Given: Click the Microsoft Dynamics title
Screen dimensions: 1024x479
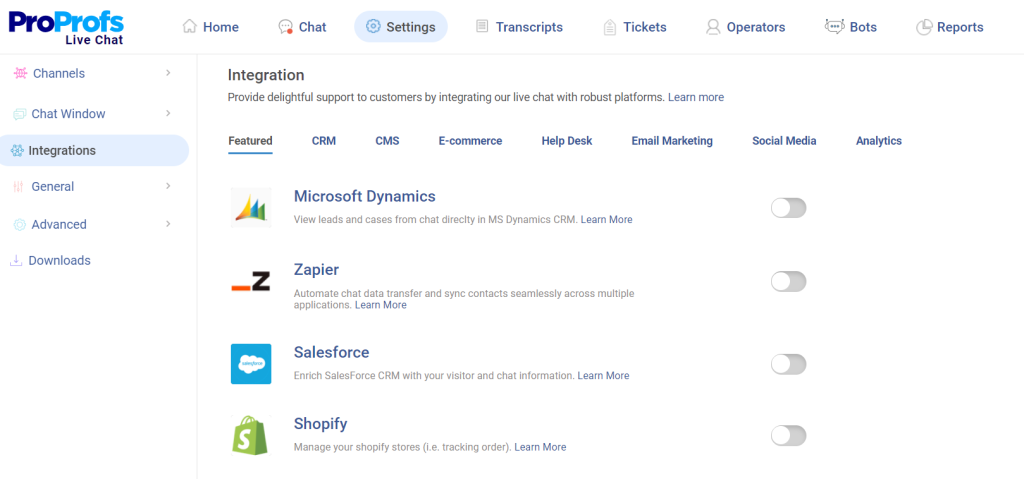Looking at the screenshot, I should pos(364,196).
